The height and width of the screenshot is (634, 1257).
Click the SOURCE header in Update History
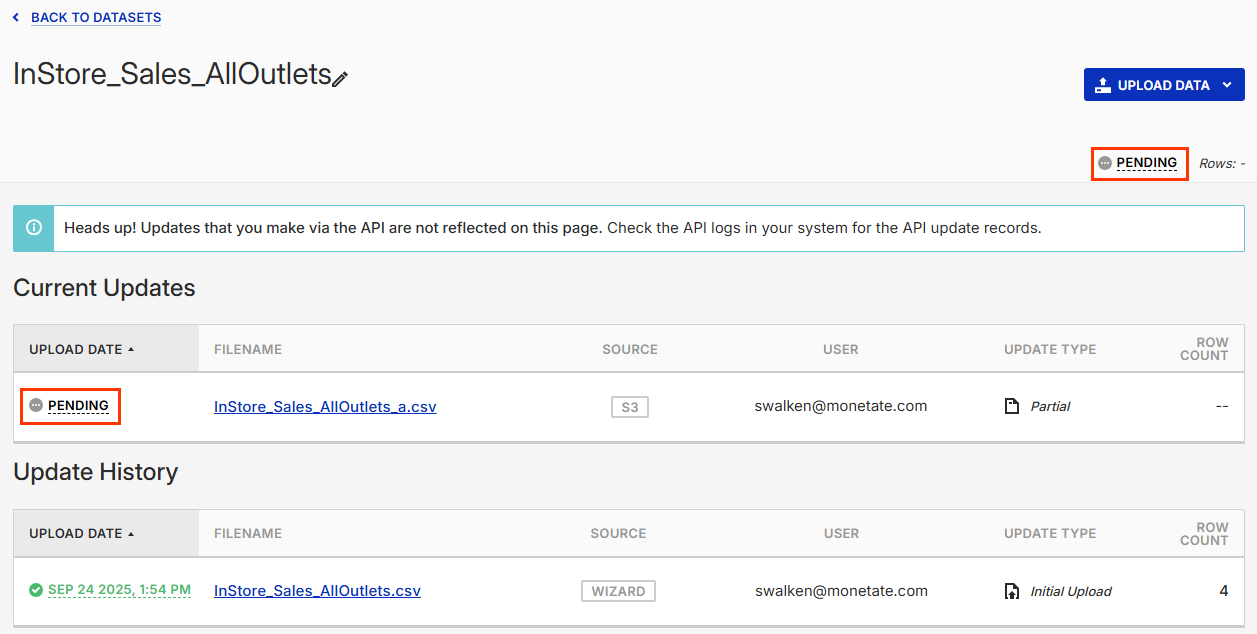[x=618, y=533]
